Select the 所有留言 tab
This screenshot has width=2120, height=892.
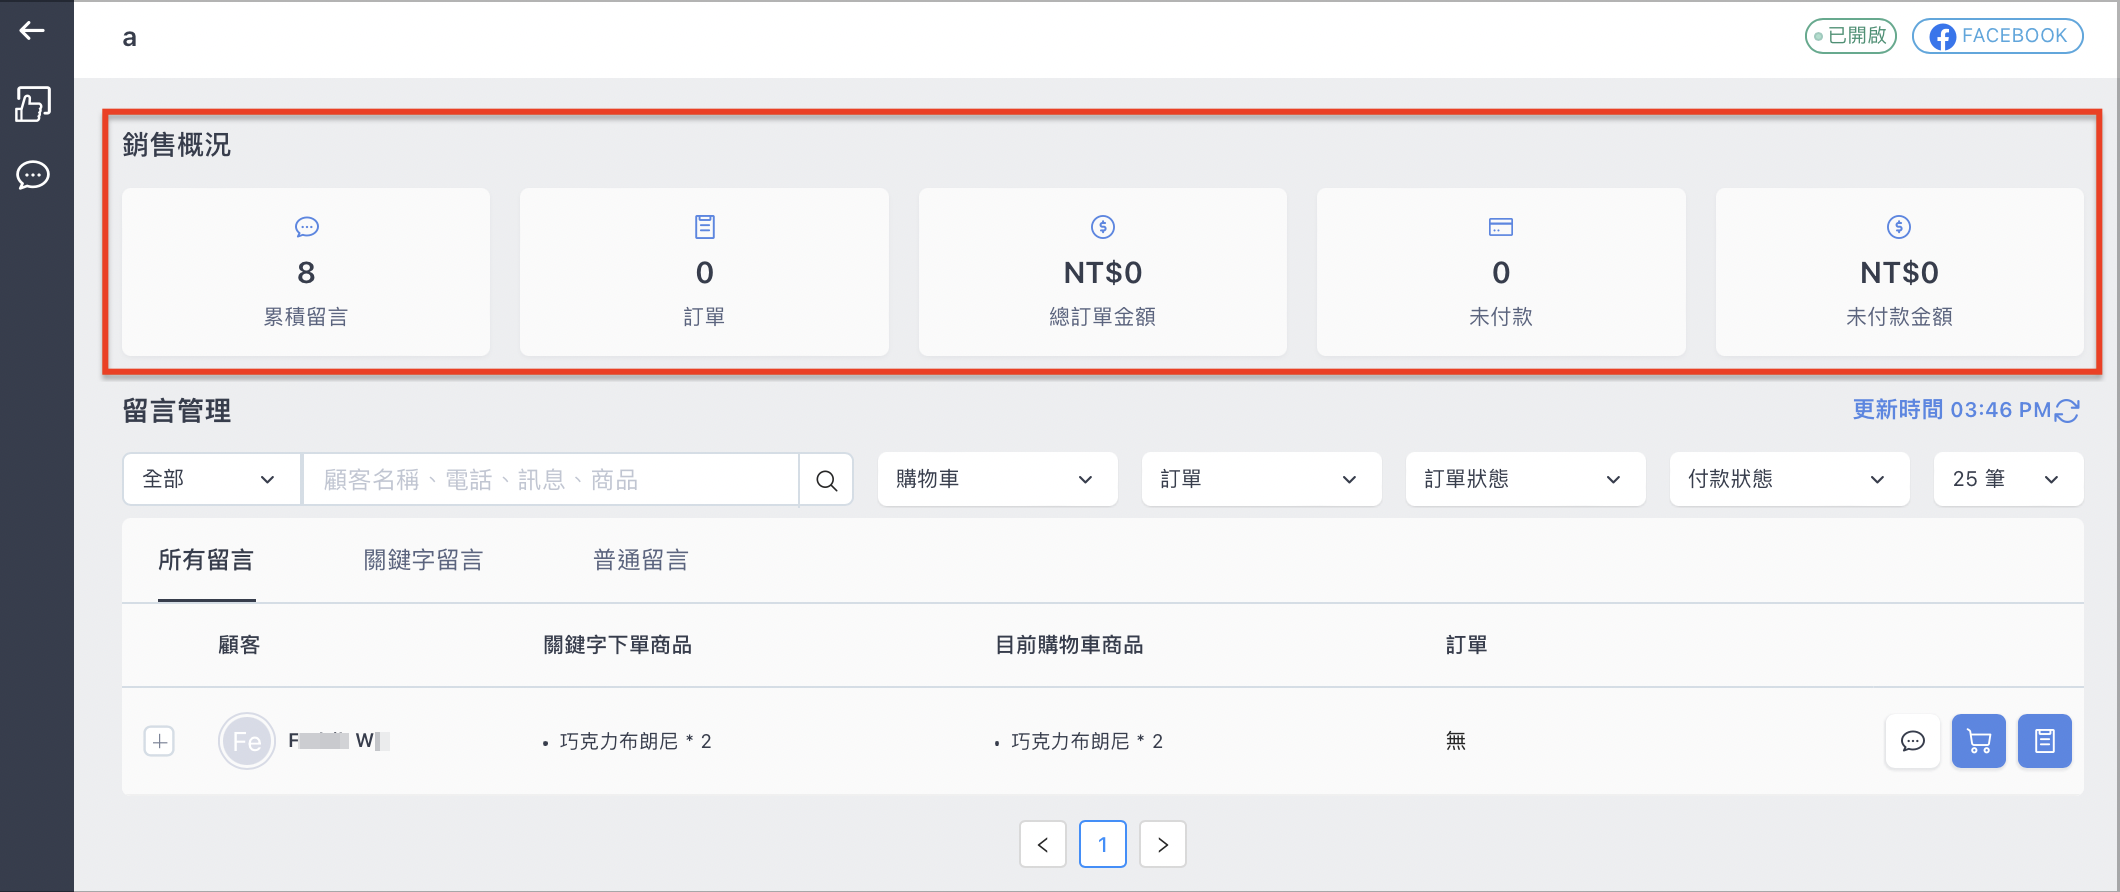206,560
